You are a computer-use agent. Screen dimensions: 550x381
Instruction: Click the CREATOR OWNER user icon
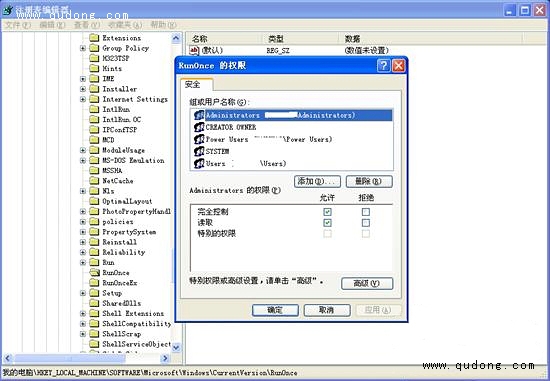(x=199, y=127)
